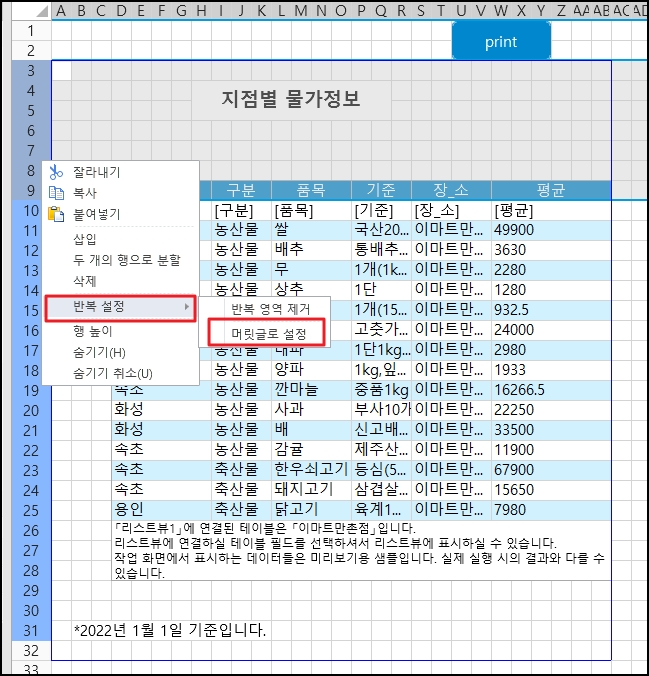Choose 숨기기(H) to hide the row
649x676 pixels.
click(x=98, y=352)
